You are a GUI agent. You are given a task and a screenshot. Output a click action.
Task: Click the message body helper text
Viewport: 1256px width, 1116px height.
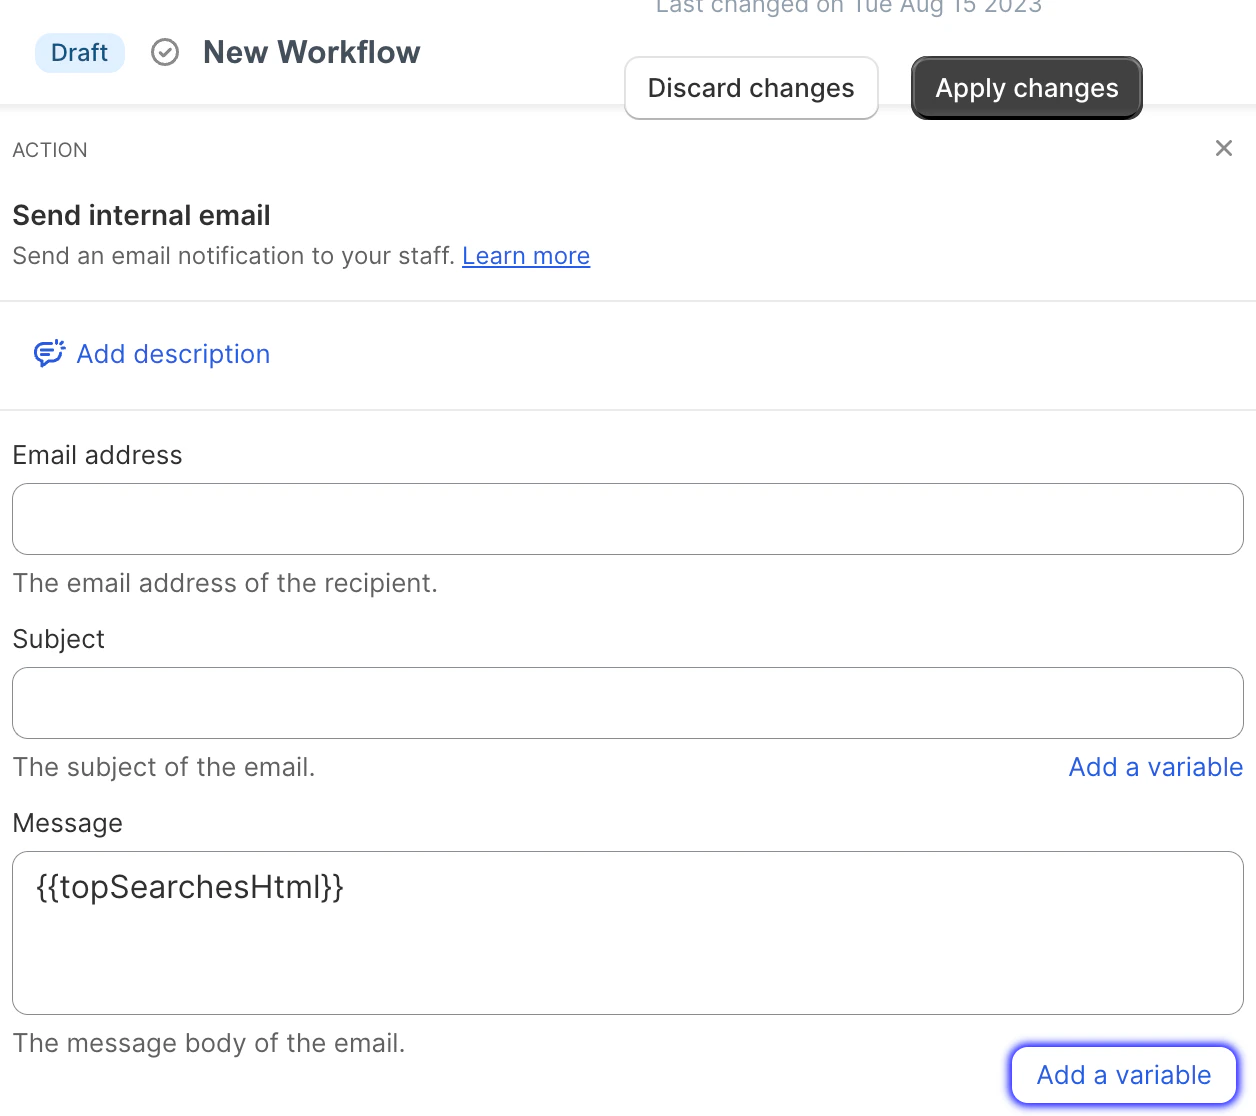[x=209, y=1043]
